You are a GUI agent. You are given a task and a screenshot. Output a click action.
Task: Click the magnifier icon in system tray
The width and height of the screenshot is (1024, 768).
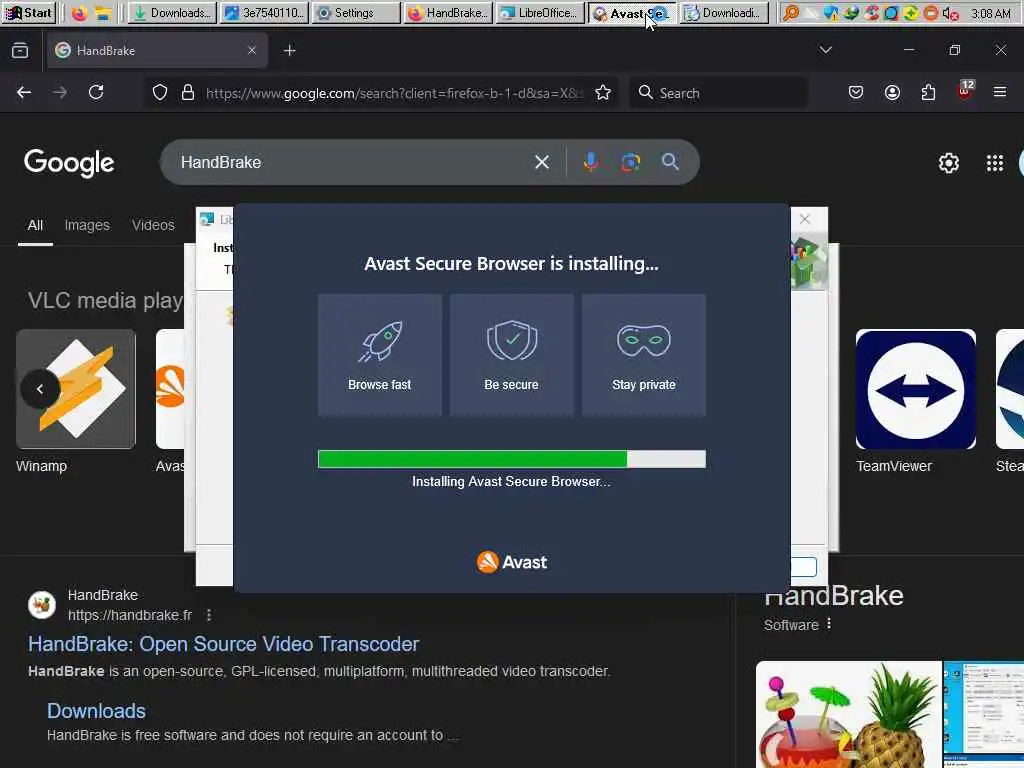click(x=790, y=13)
